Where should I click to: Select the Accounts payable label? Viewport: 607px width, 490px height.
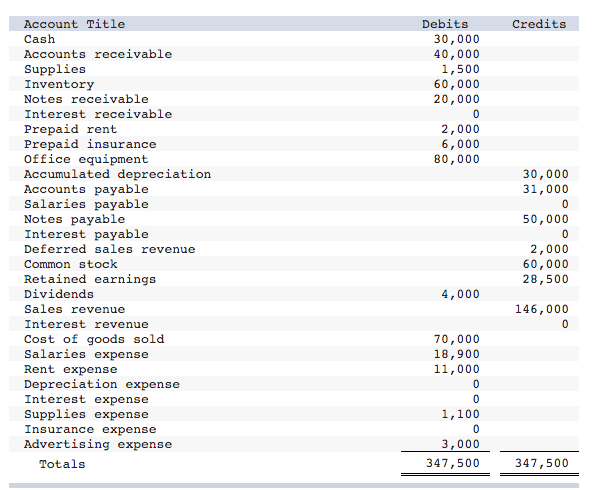[x=86, y=189]
